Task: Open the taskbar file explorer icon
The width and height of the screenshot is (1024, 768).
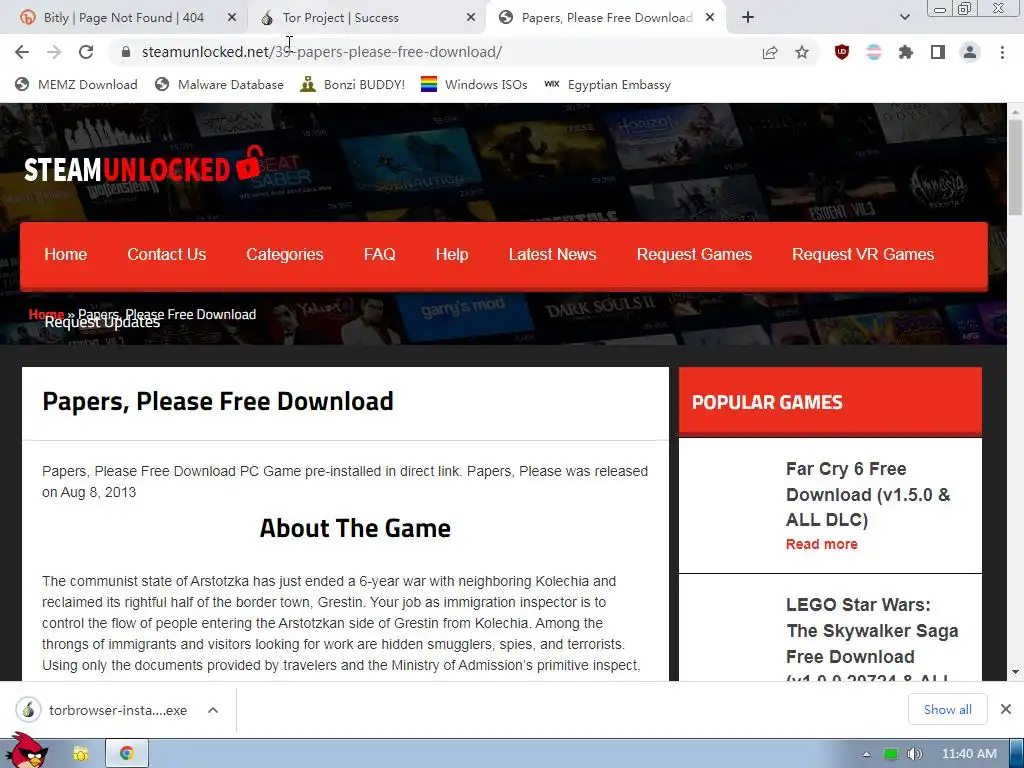Action: pos(81,754)
